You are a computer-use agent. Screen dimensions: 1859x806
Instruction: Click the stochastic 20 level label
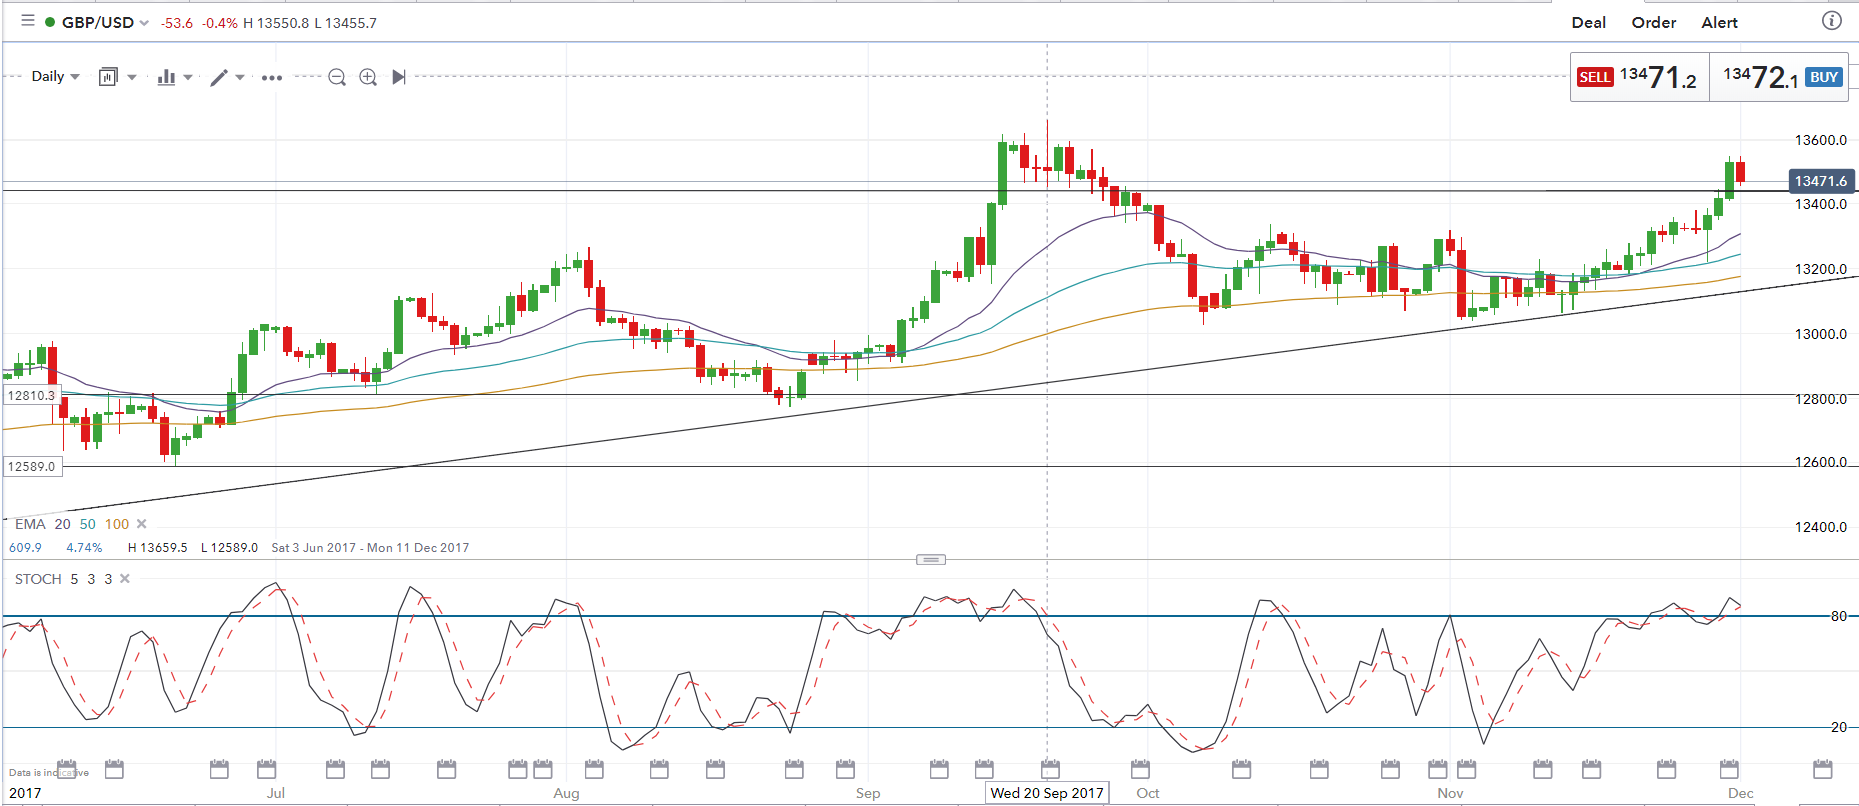click(x=1839, y=727)
